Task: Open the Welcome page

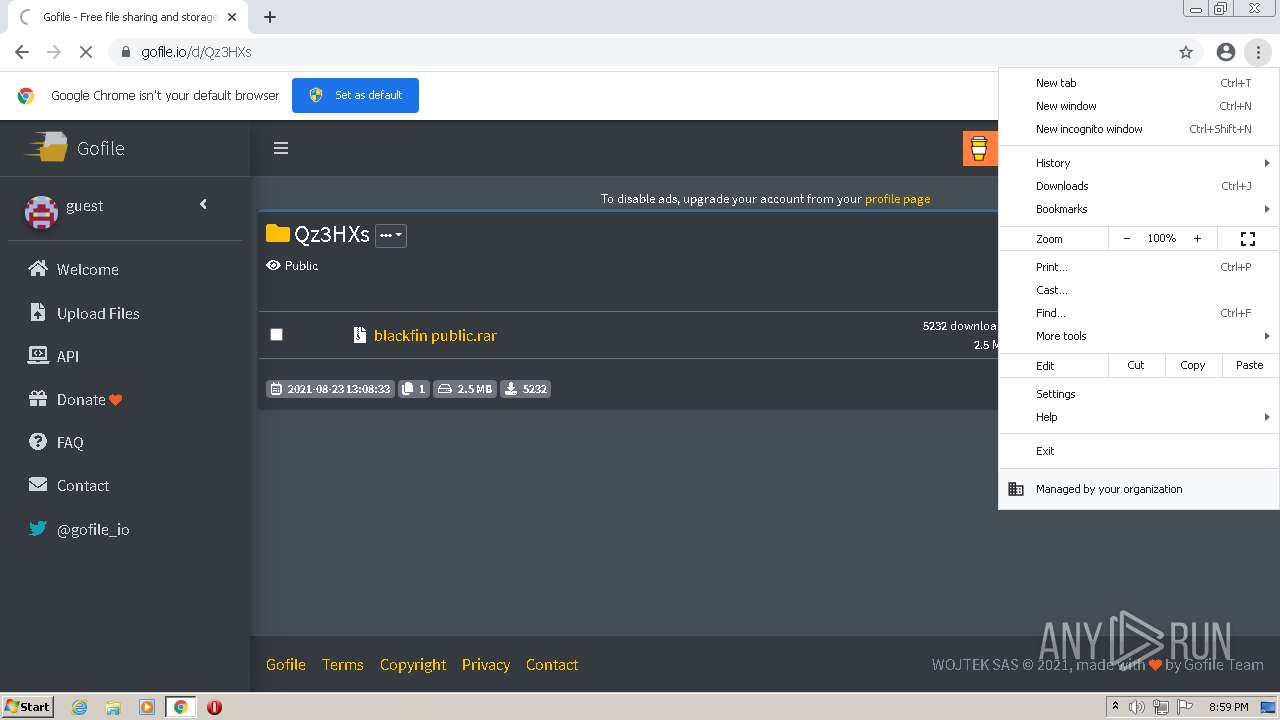Action: 87,270
